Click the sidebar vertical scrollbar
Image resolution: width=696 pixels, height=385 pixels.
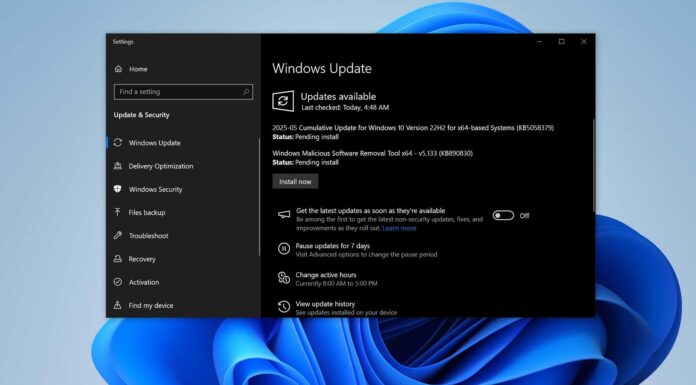point(259,197)
